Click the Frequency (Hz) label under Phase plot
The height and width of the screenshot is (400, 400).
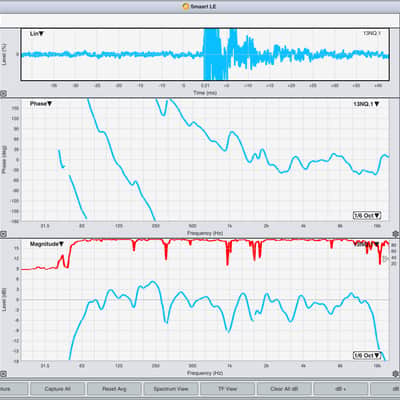[205, 233]
